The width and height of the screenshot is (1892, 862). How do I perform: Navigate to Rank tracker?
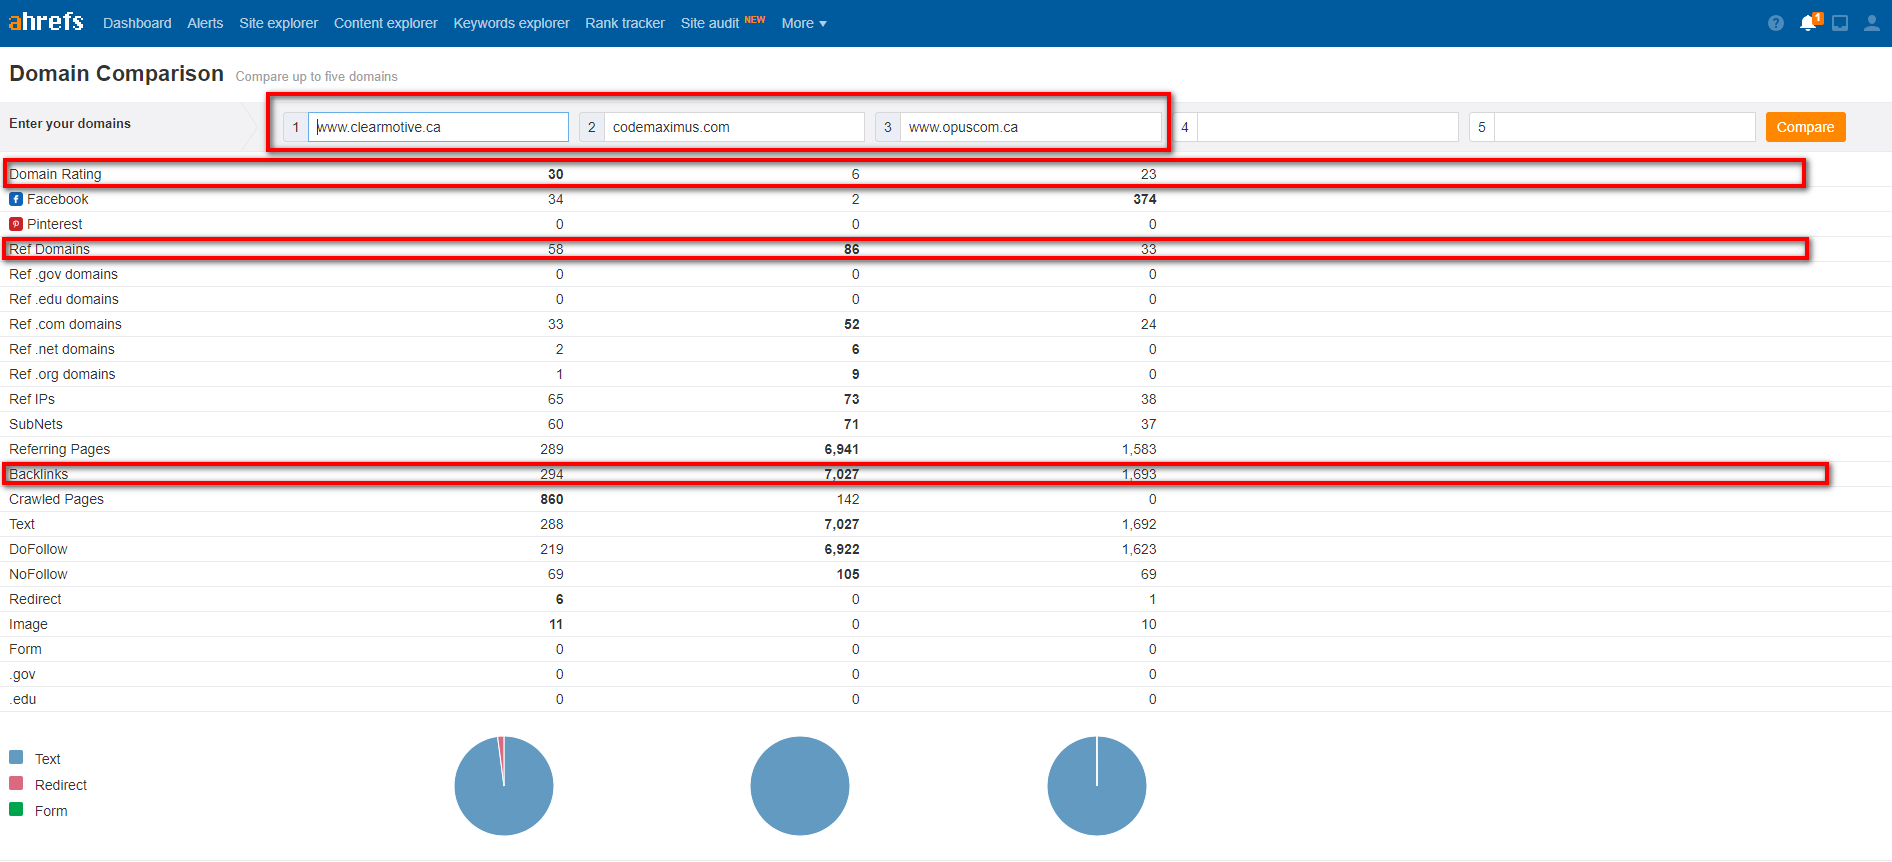pyautogui.click(x=624, y=23)
